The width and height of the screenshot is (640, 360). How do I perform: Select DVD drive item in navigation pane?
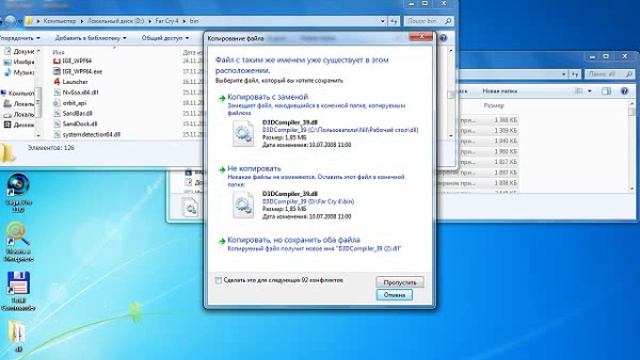point(19,125)
